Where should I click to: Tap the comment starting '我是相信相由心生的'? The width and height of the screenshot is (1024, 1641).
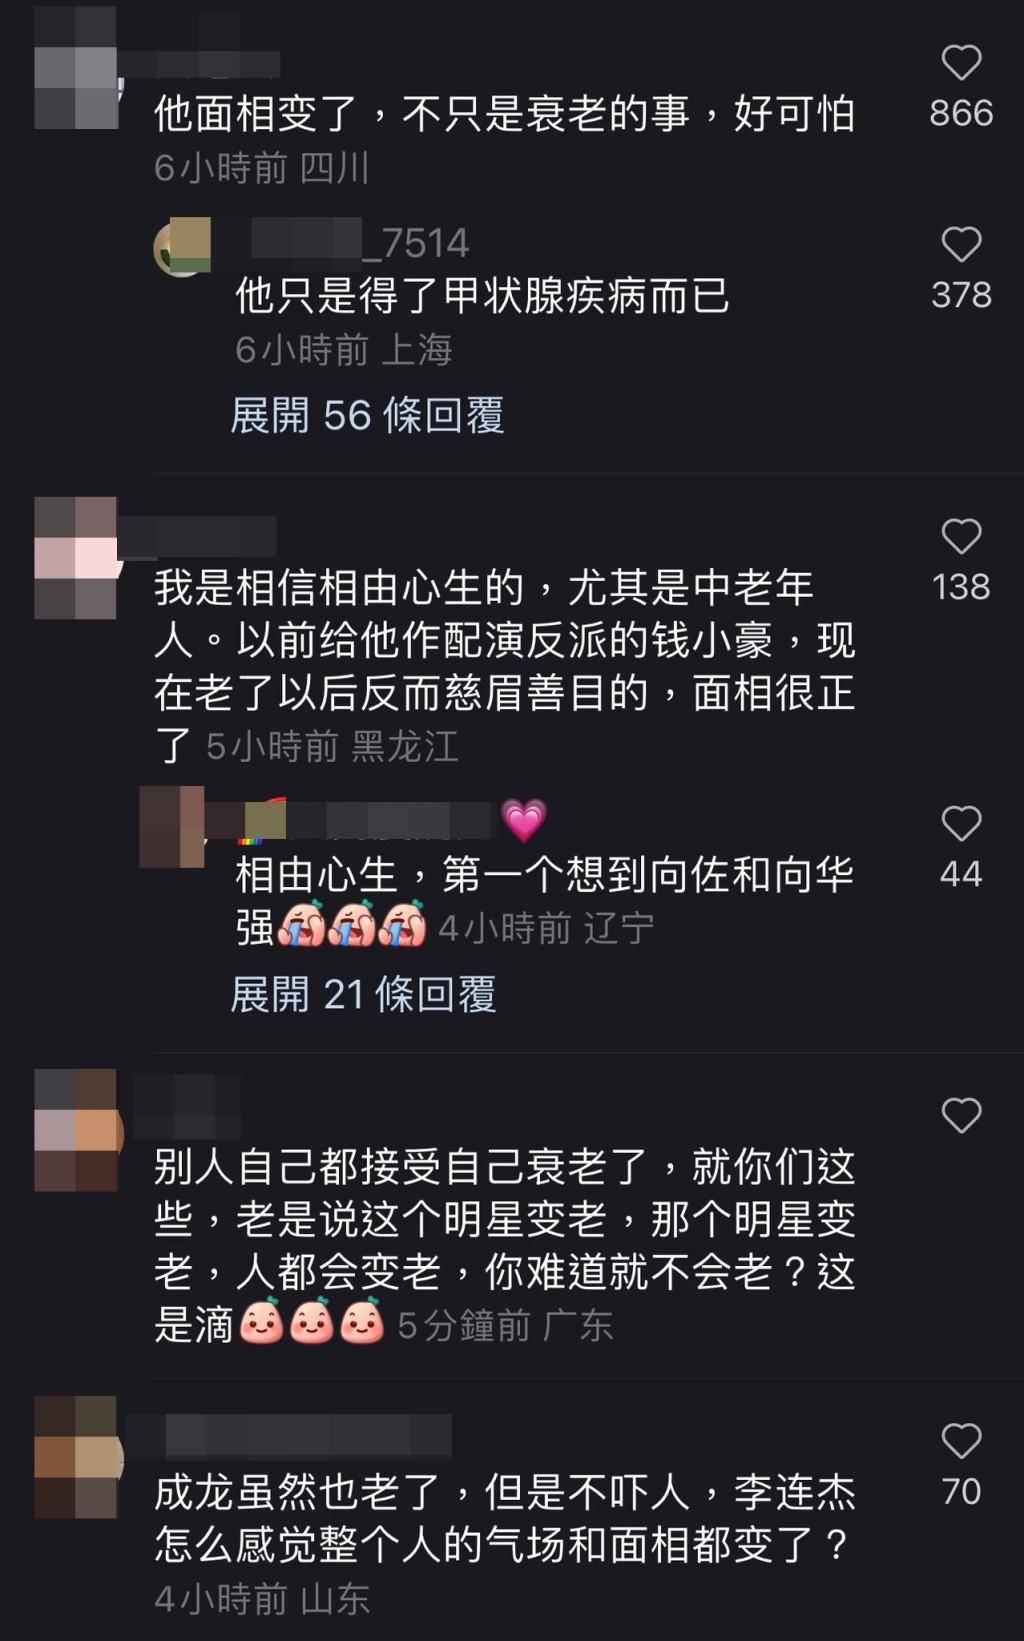pyautogui.click(x=505, y=666)
